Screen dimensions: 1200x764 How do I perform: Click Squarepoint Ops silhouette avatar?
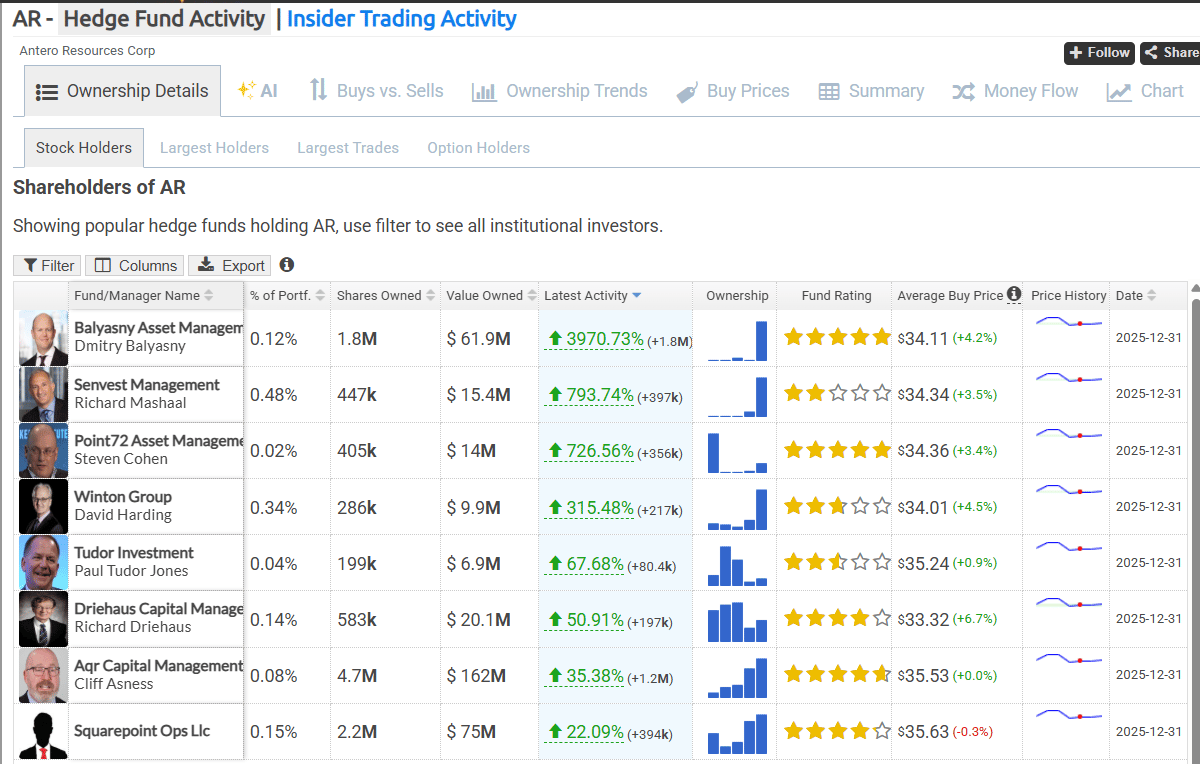pos(43,731)
